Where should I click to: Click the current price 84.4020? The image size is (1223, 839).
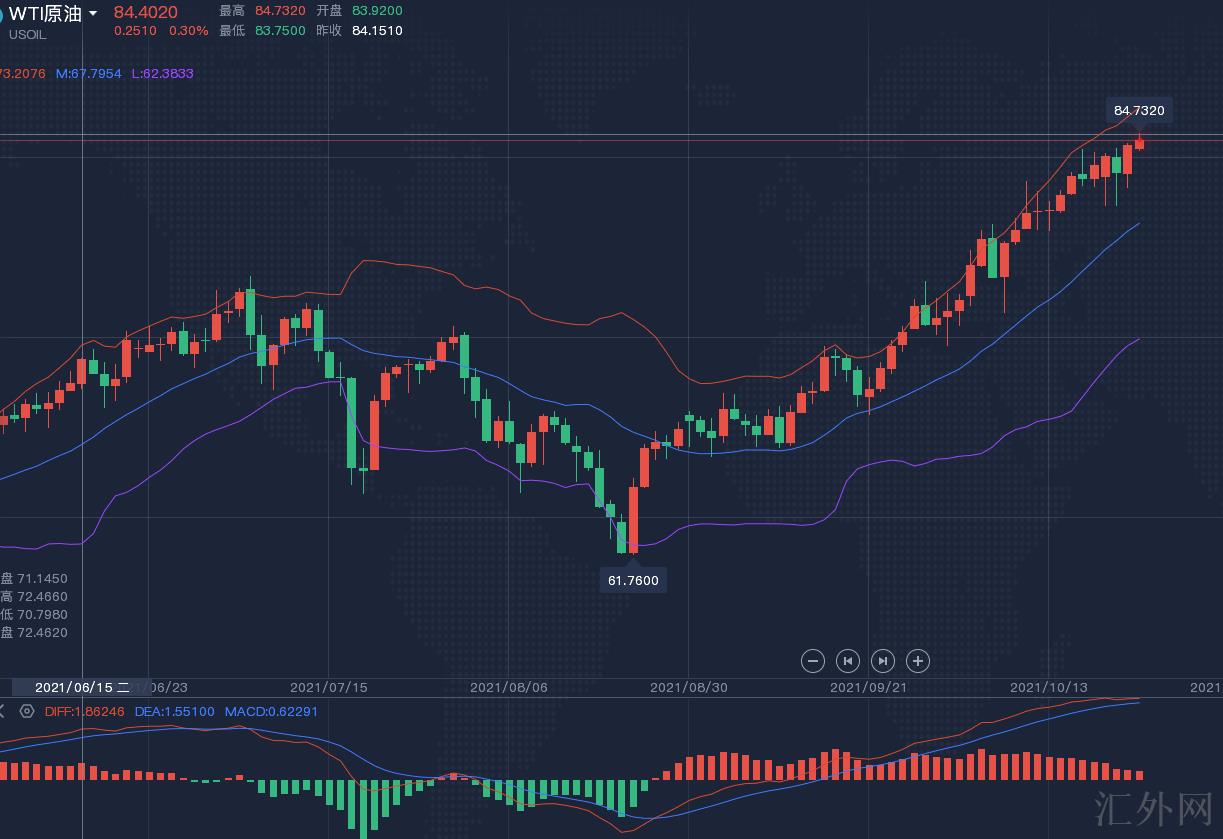[146, 12]
